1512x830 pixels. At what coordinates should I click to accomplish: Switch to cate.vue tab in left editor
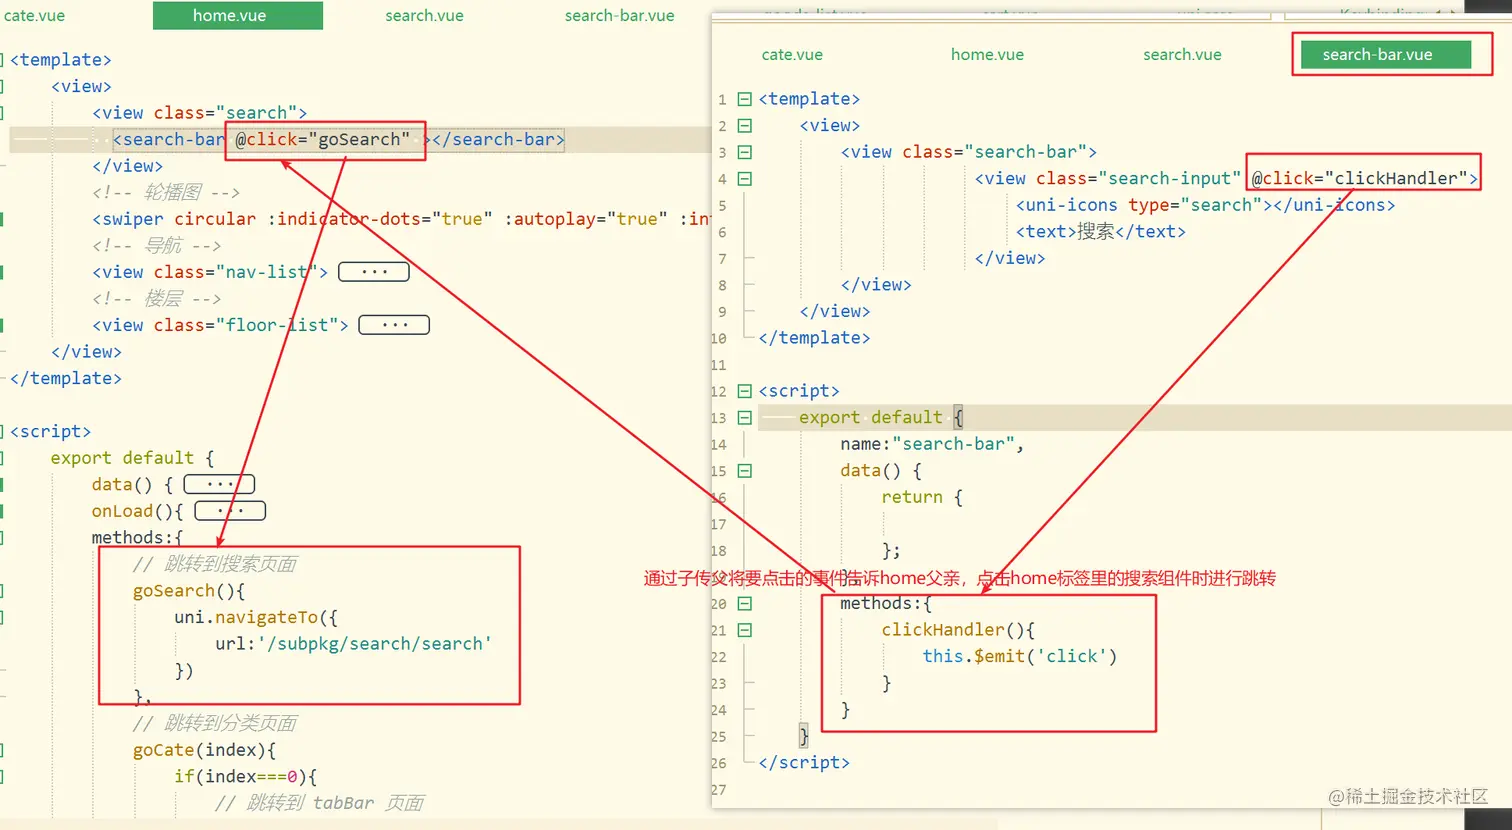point(35,15)
